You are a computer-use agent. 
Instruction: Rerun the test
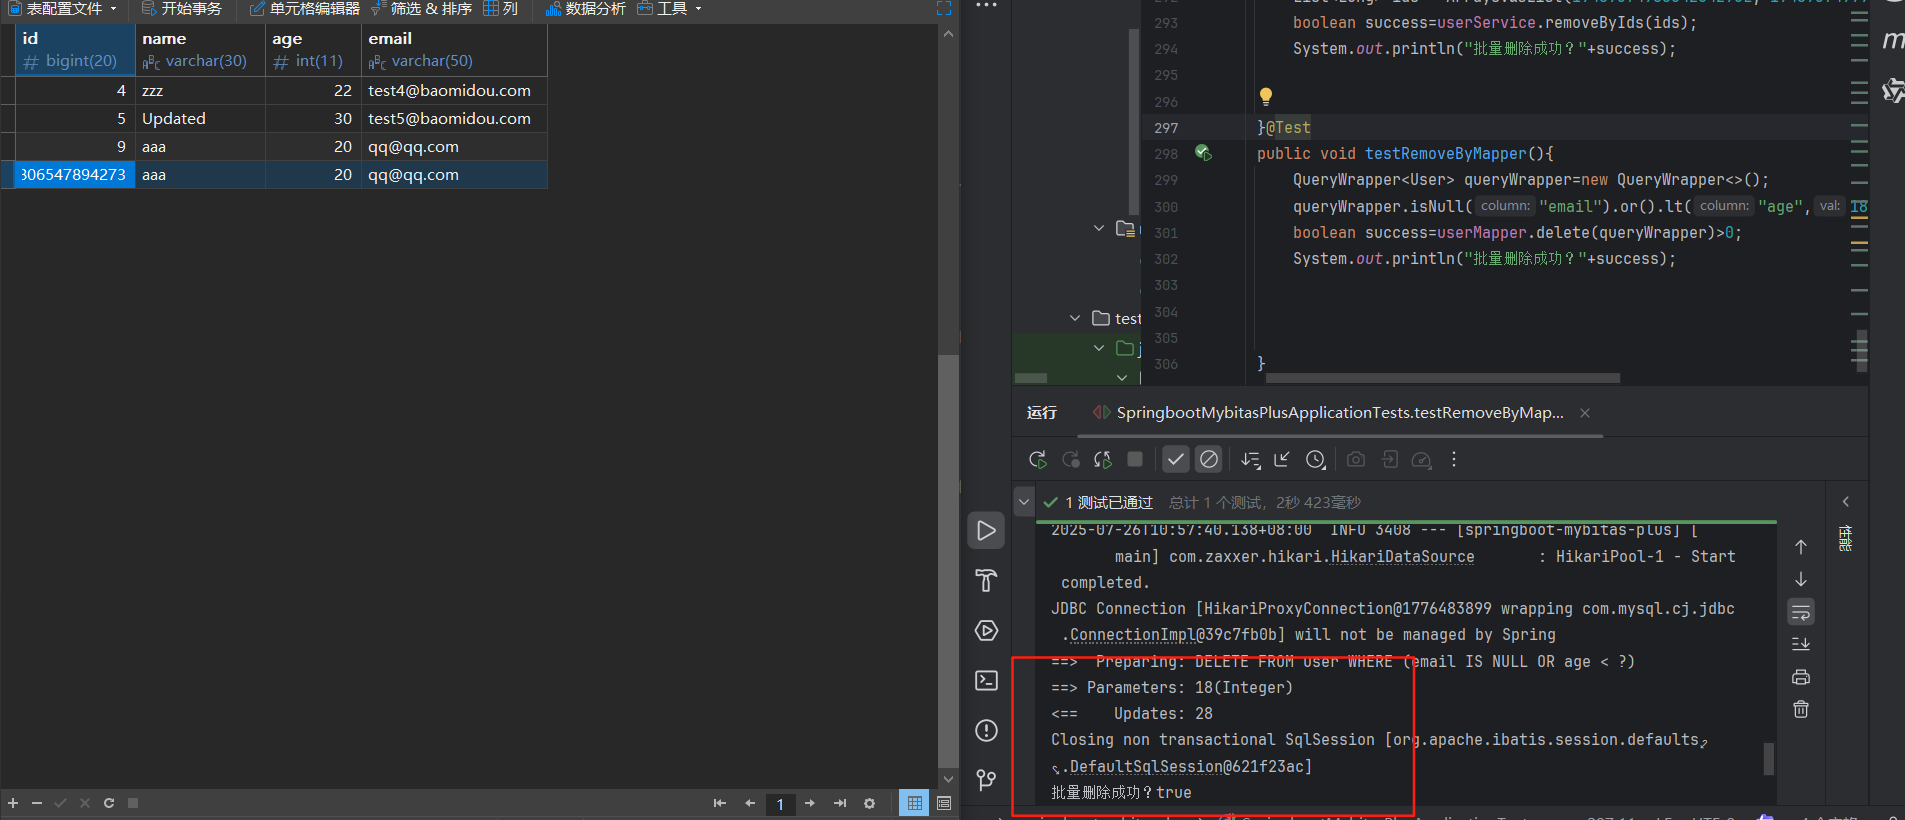pos(1037,460)
